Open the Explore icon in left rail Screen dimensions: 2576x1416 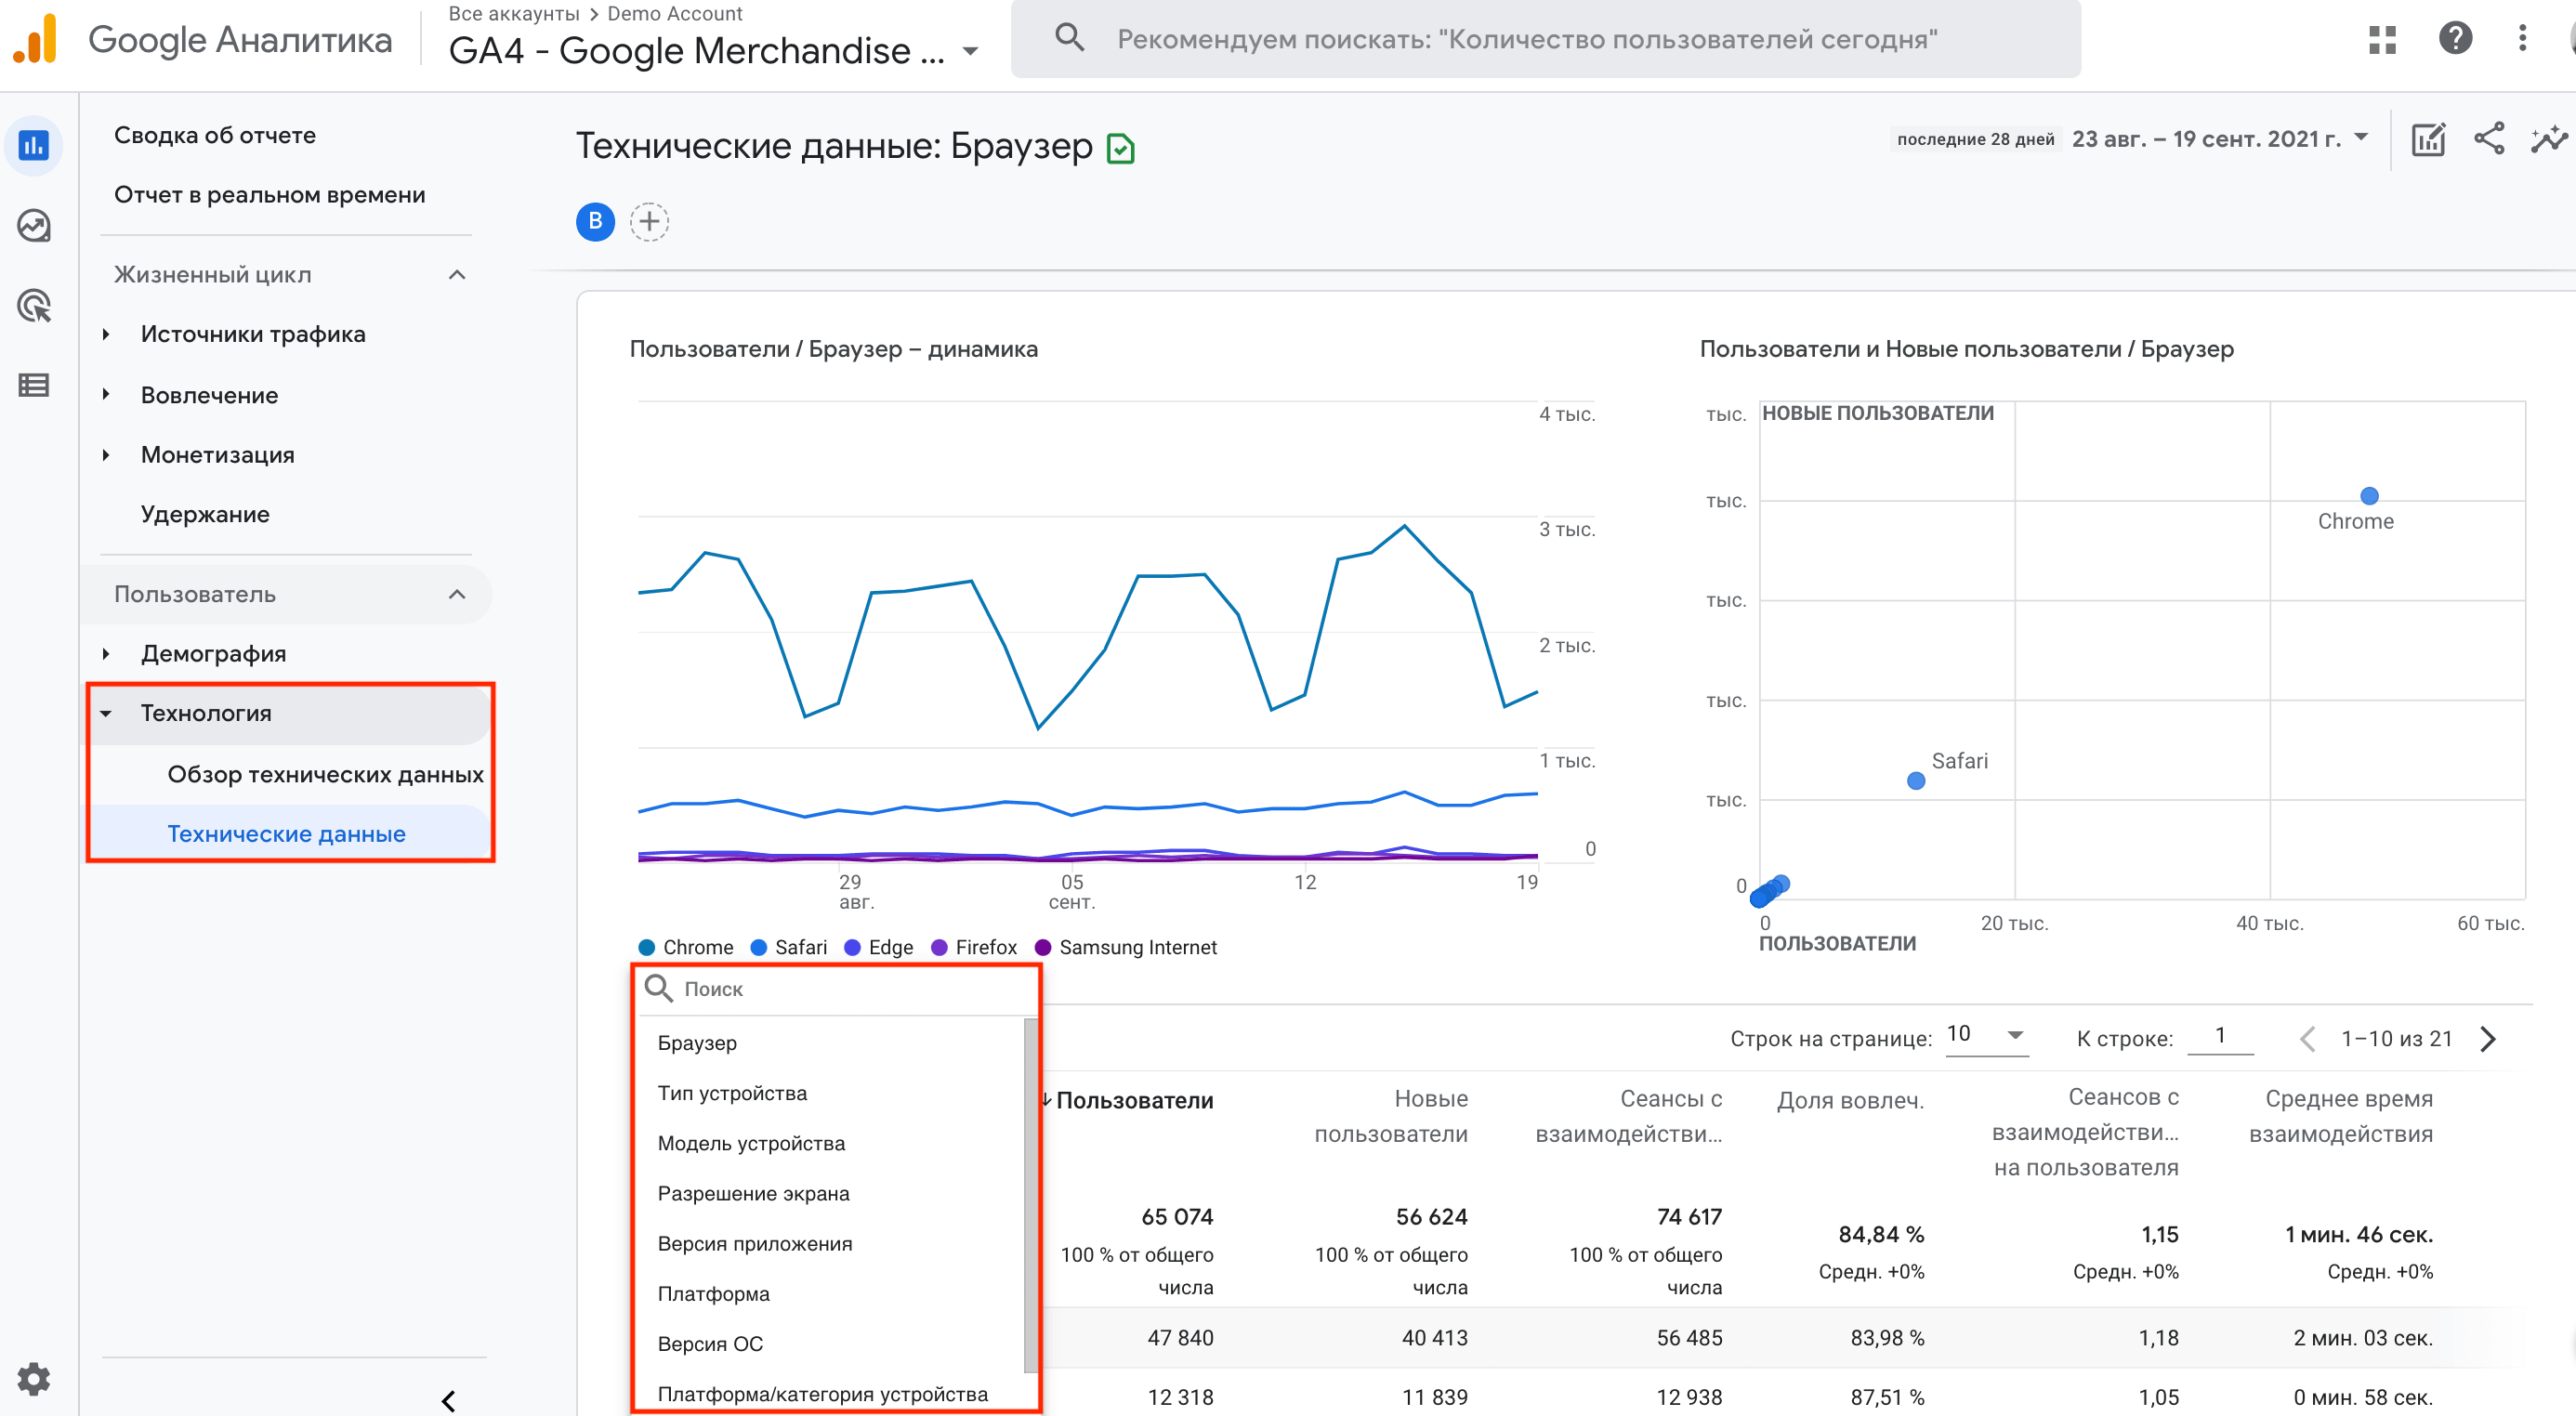(x=34, y=226)
